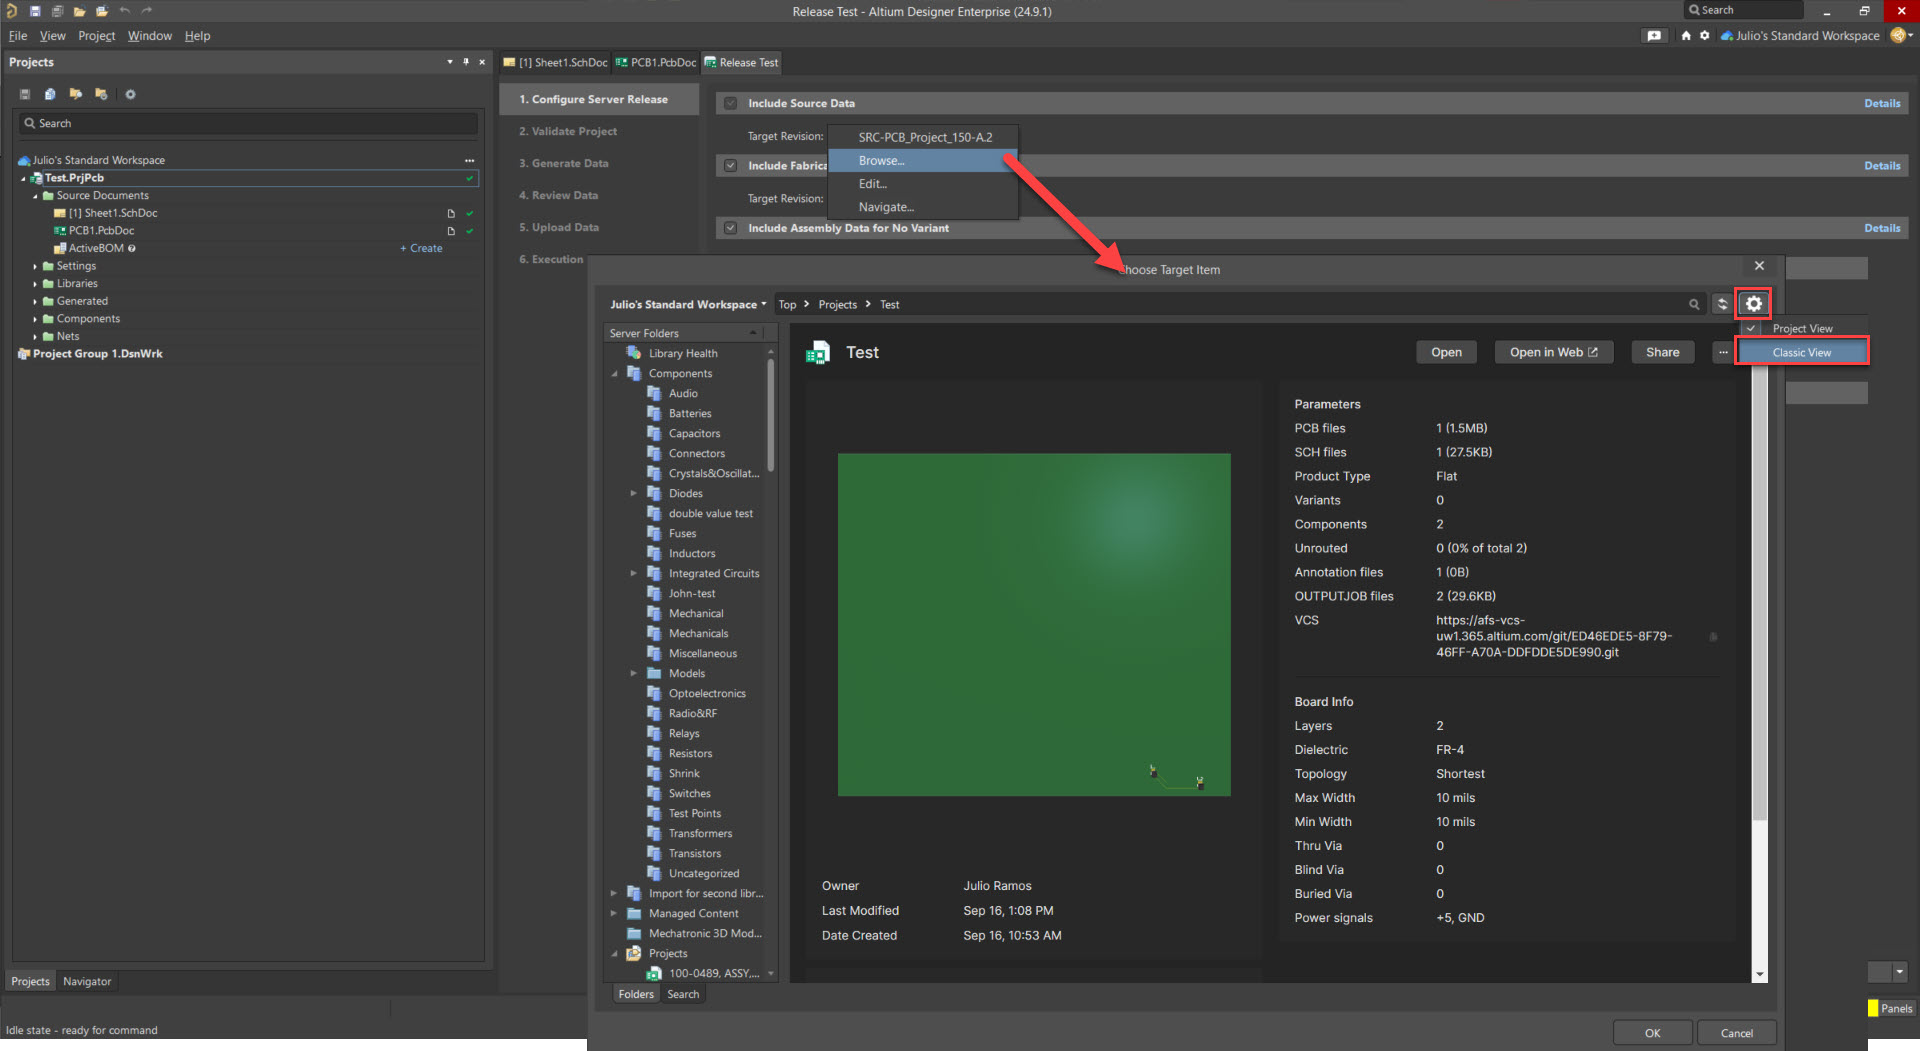Viewport: 1920px width, 1051px height.
Task: Click the Projects panel settings gear icon
Action: point(130,94)
